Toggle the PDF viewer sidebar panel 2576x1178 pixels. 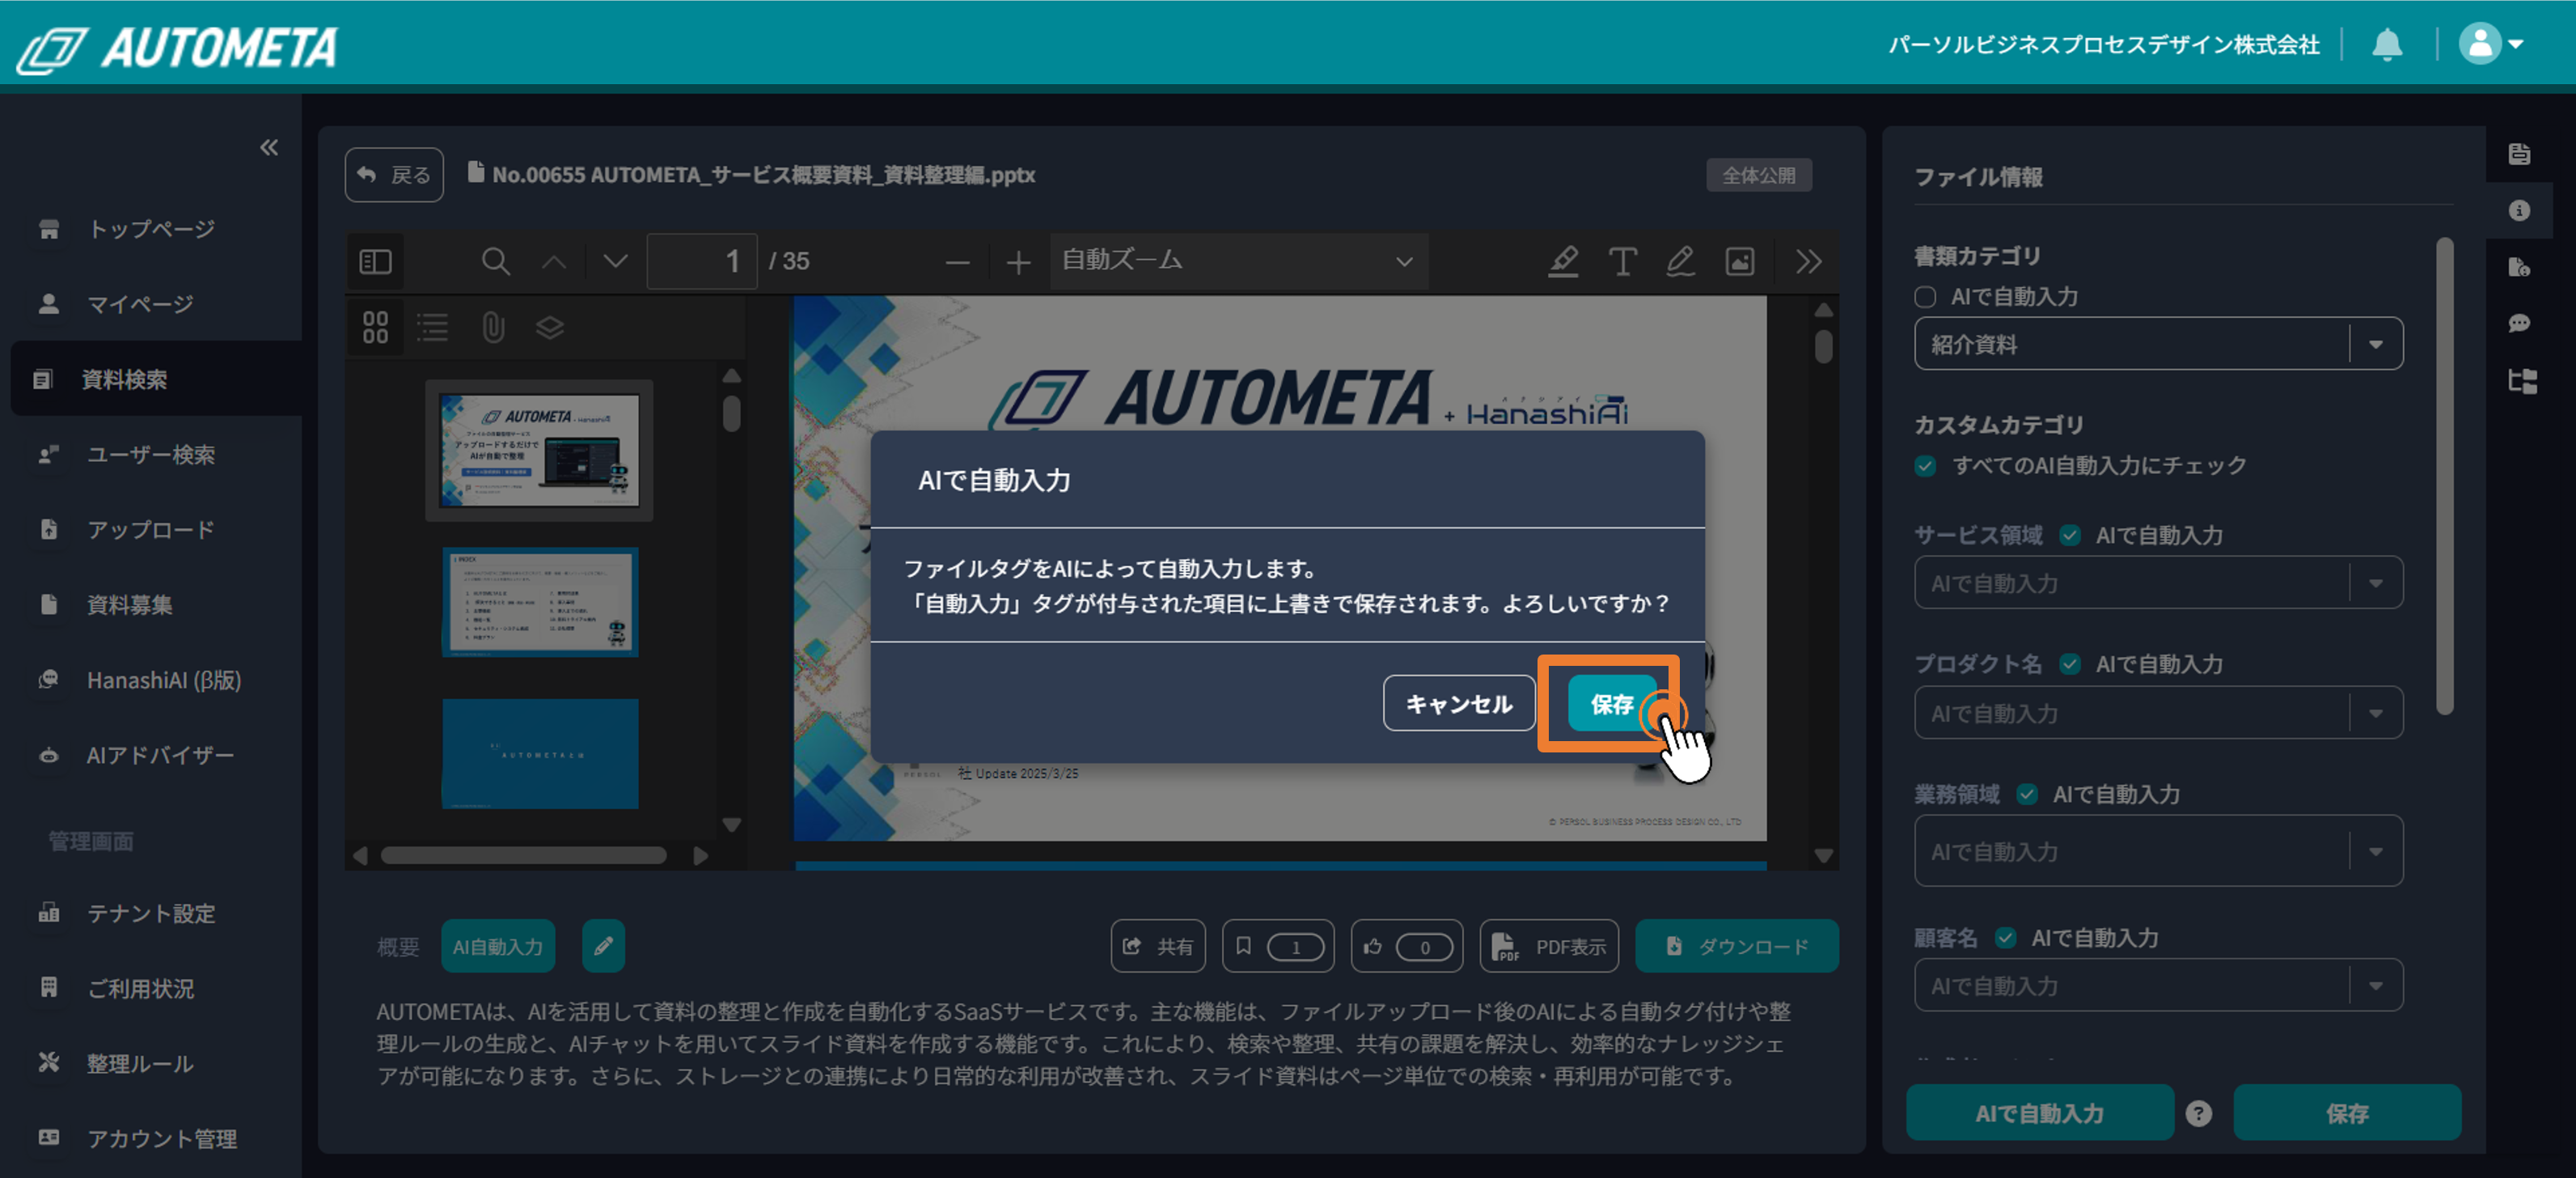pos(375,262)
